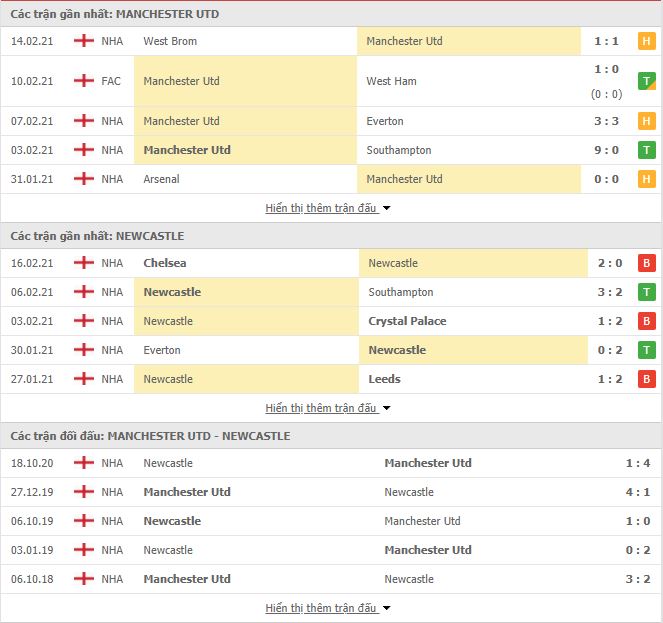
Task: Open the 27.12.19 Manchester Utd vs Newcastle row
Action: 332,492
